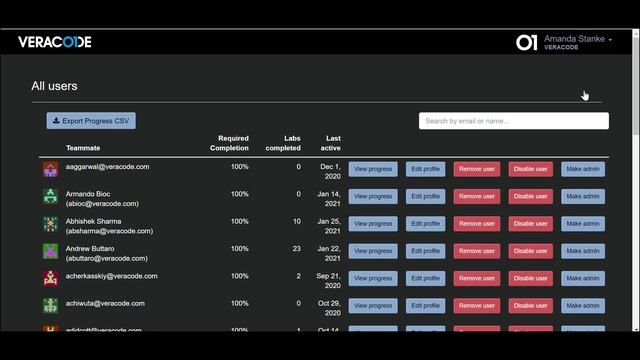Edit profile of achiwuta@veracode.com
This screenshot has width=640, height=360.
425,306
